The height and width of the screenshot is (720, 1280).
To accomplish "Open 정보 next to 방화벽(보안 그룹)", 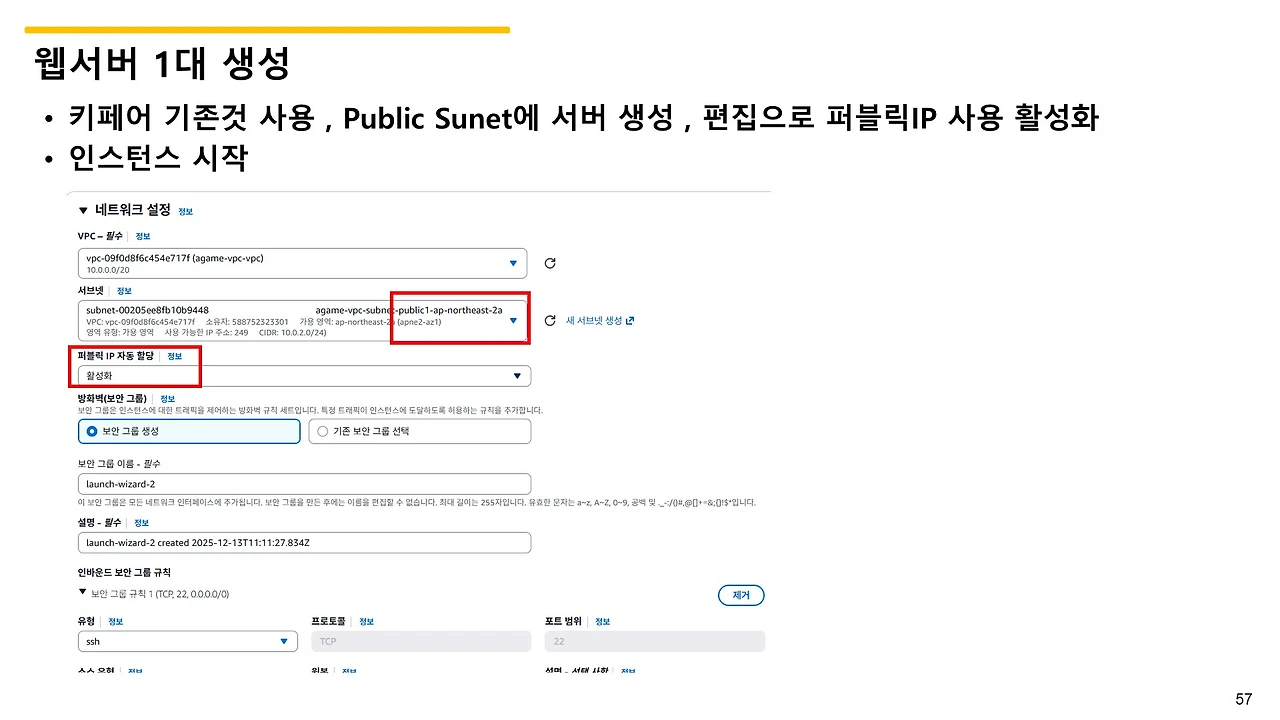I will [x=167, y=397].
